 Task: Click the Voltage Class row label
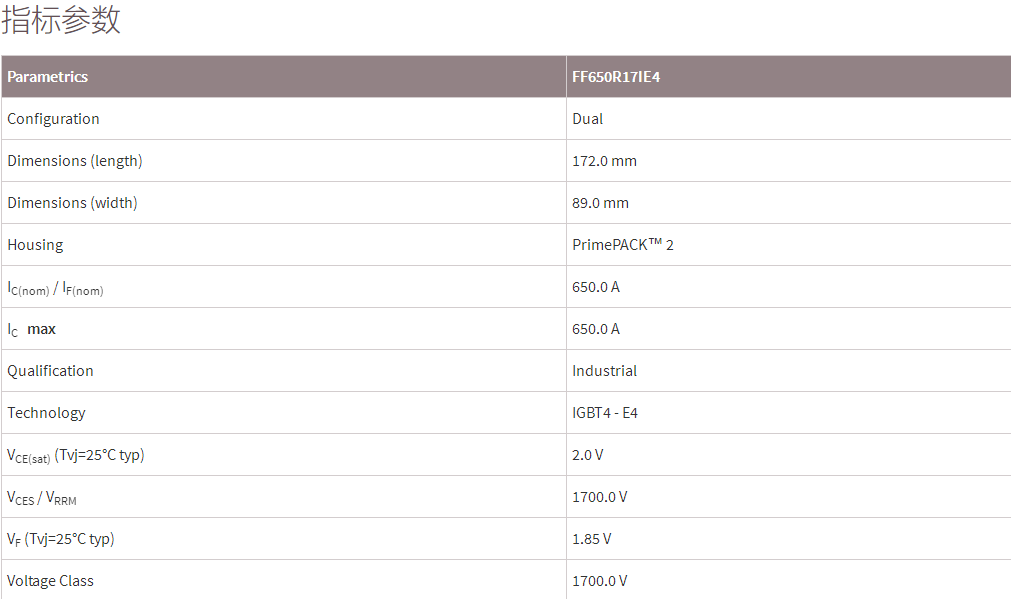(50, 581)
